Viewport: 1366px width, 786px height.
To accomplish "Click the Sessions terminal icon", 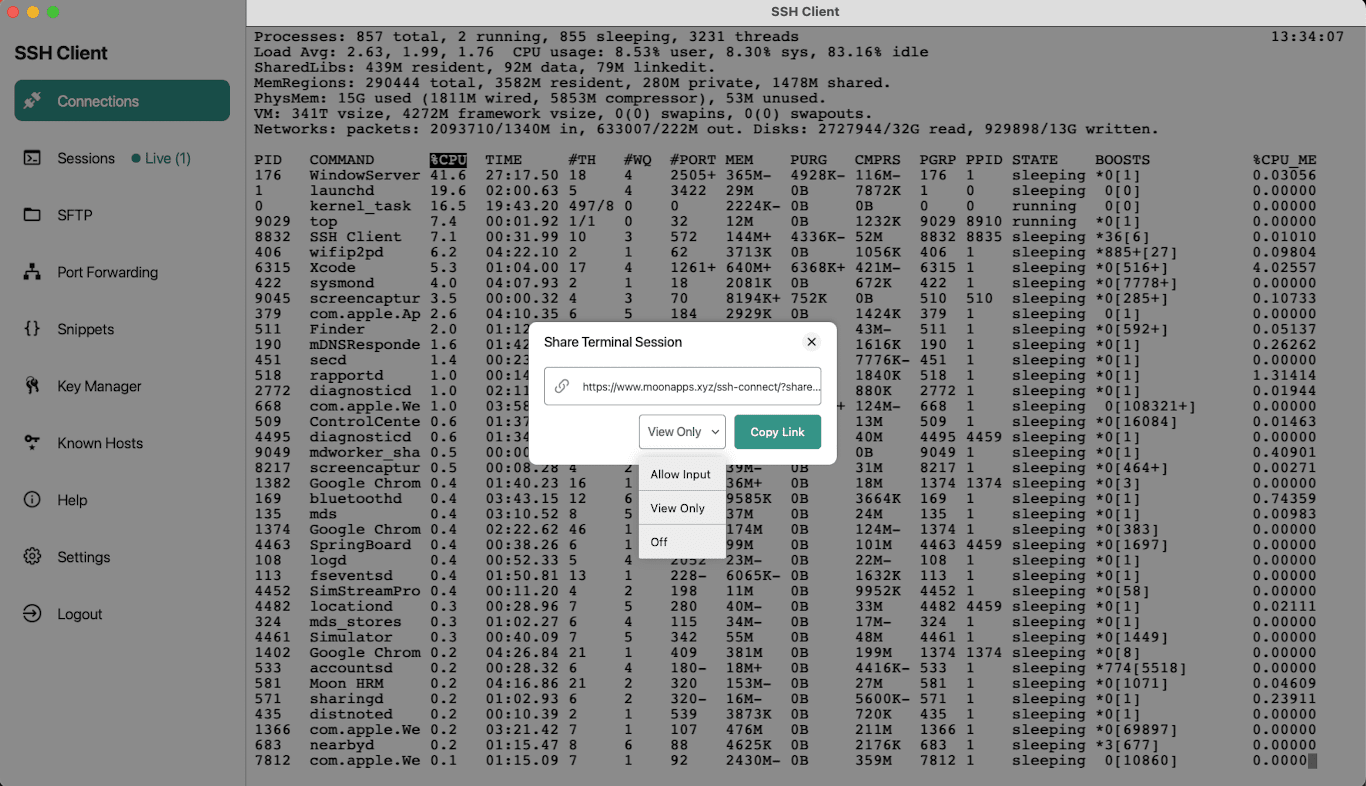I will (x=32, y=158).
